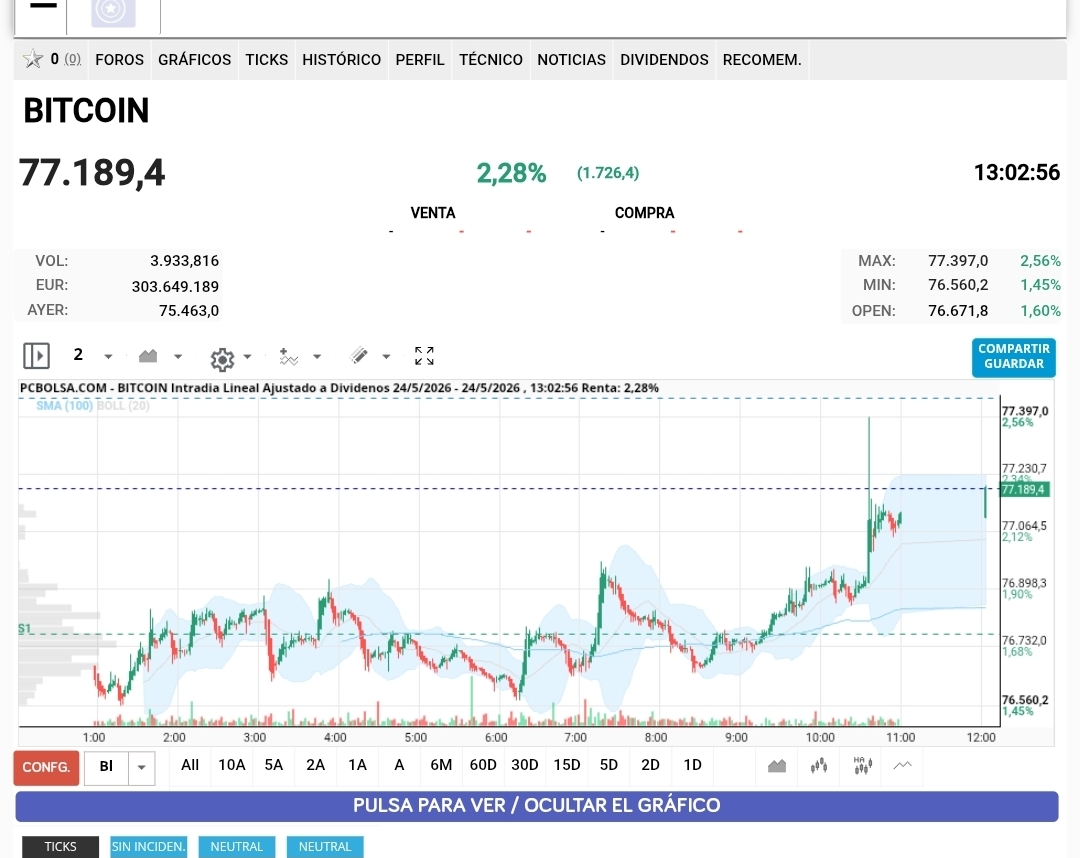Click the hamburger menu icon at top
1080x858 pixels.
[43, 6]
